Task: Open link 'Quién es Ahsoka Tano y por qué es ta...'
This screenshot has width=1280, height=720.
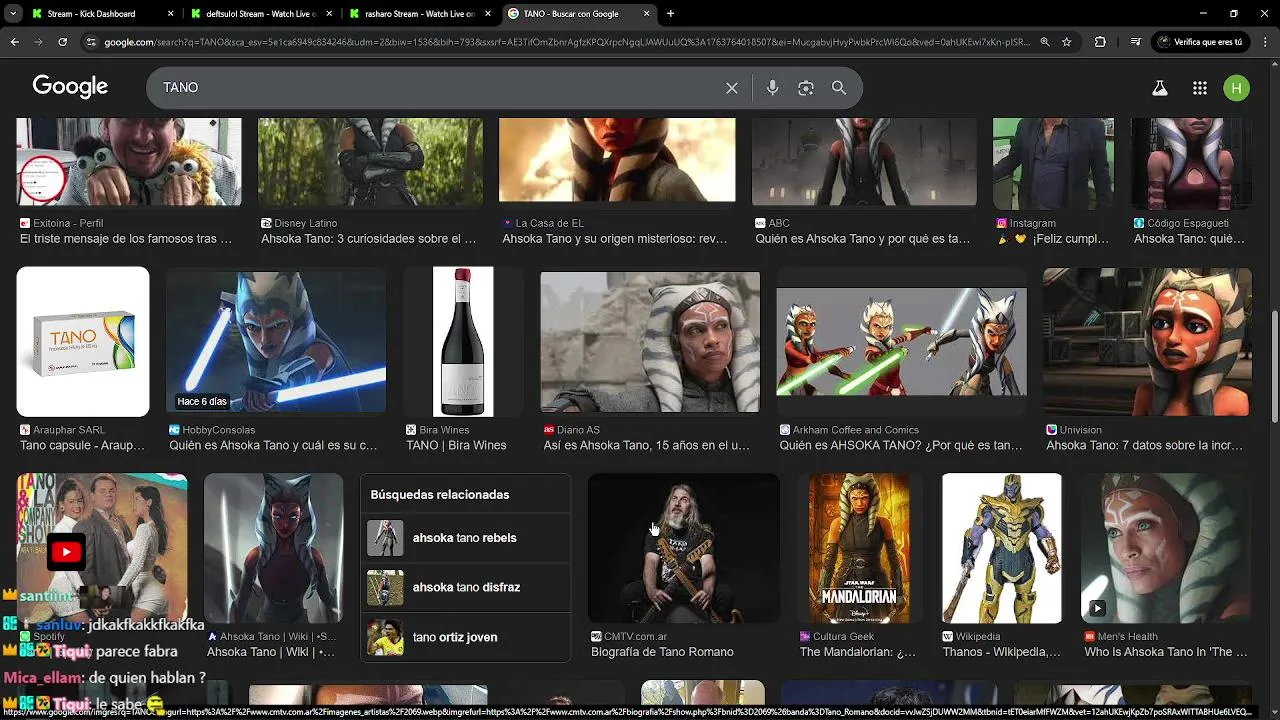Action: pos(863,239)
